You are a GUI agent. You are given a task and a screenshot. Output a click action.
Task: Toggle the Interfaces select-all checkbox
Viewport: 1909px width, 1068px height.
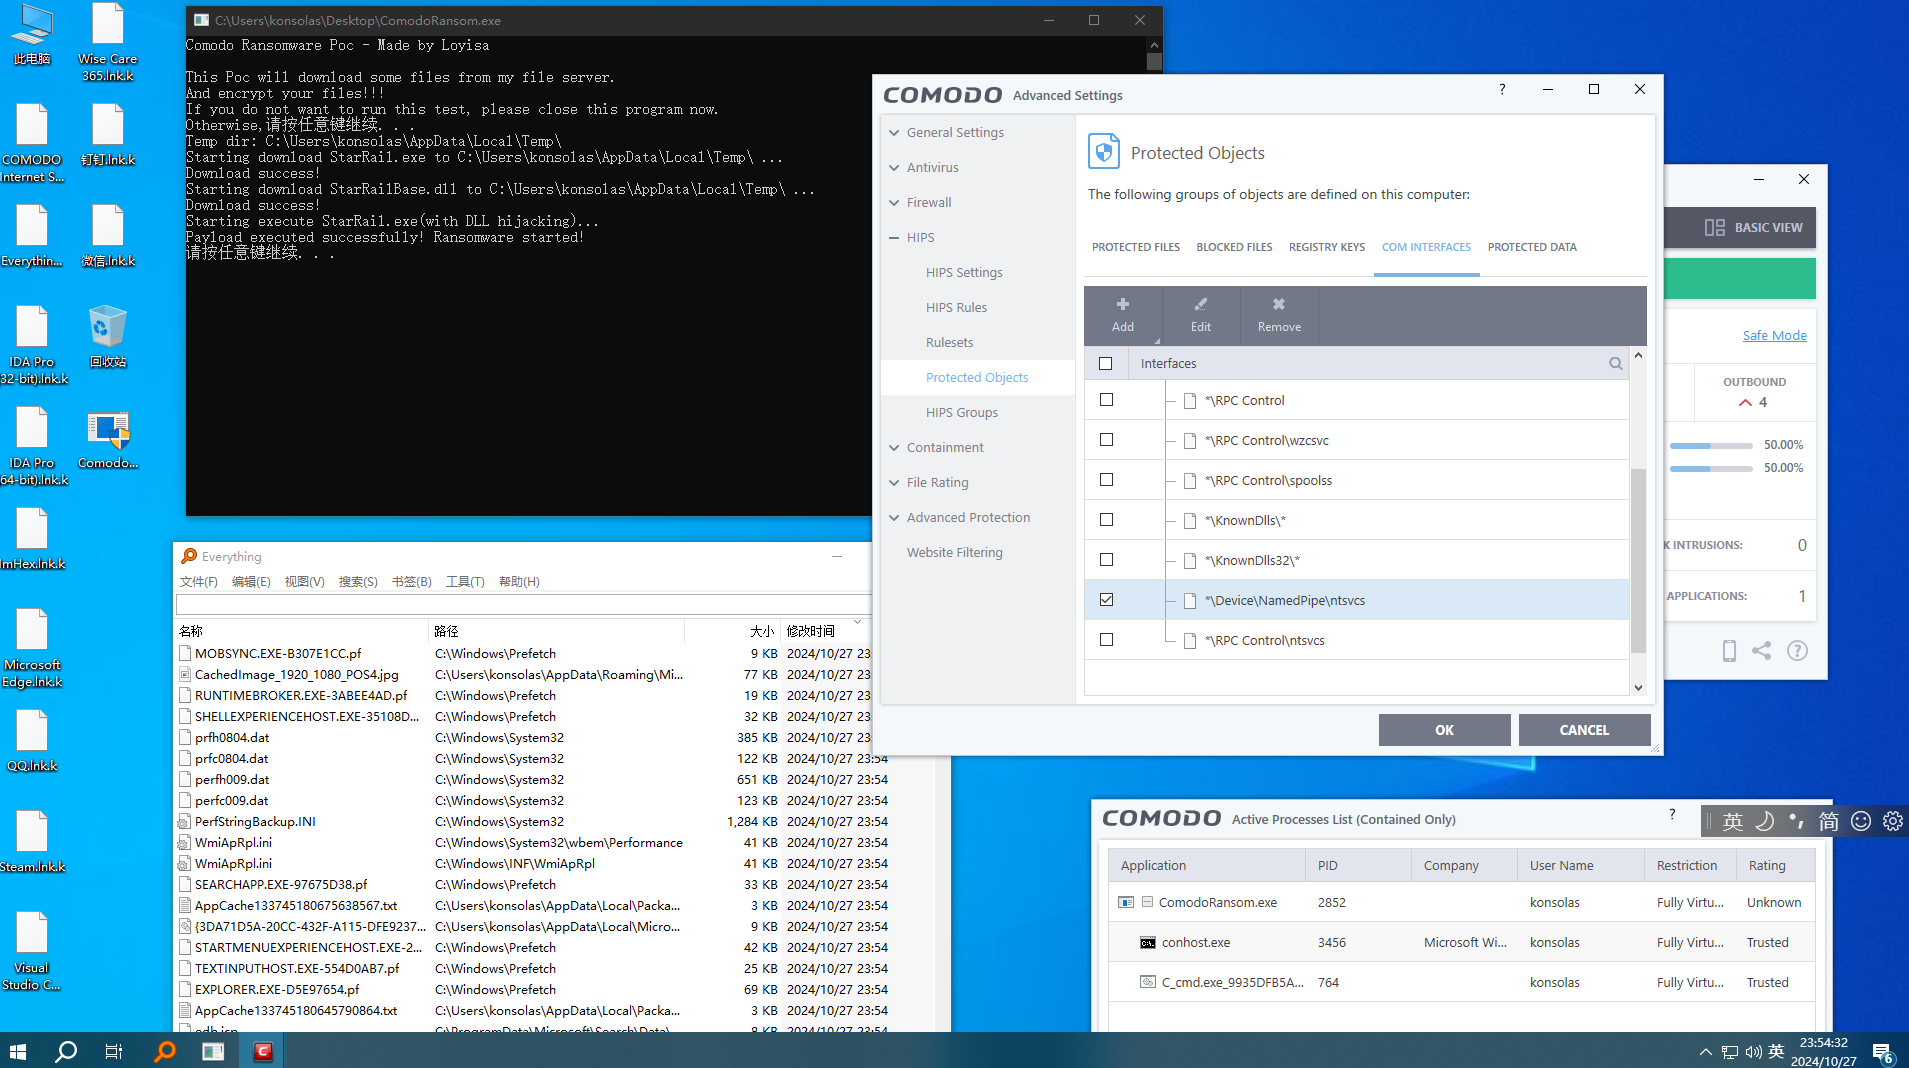tap(1105, 364)
